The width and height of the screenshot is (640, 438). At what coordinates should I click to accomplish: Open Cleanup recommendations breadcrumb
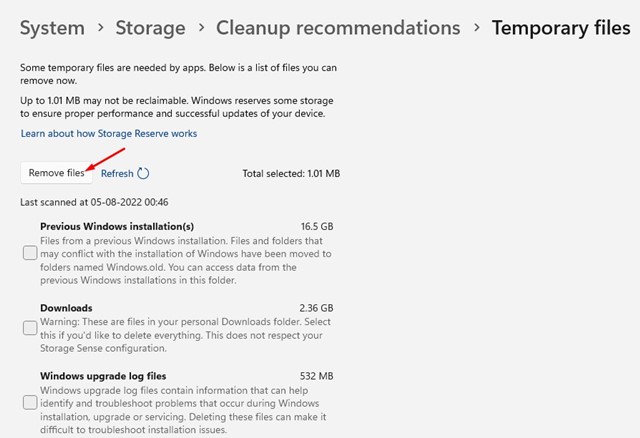338,28
